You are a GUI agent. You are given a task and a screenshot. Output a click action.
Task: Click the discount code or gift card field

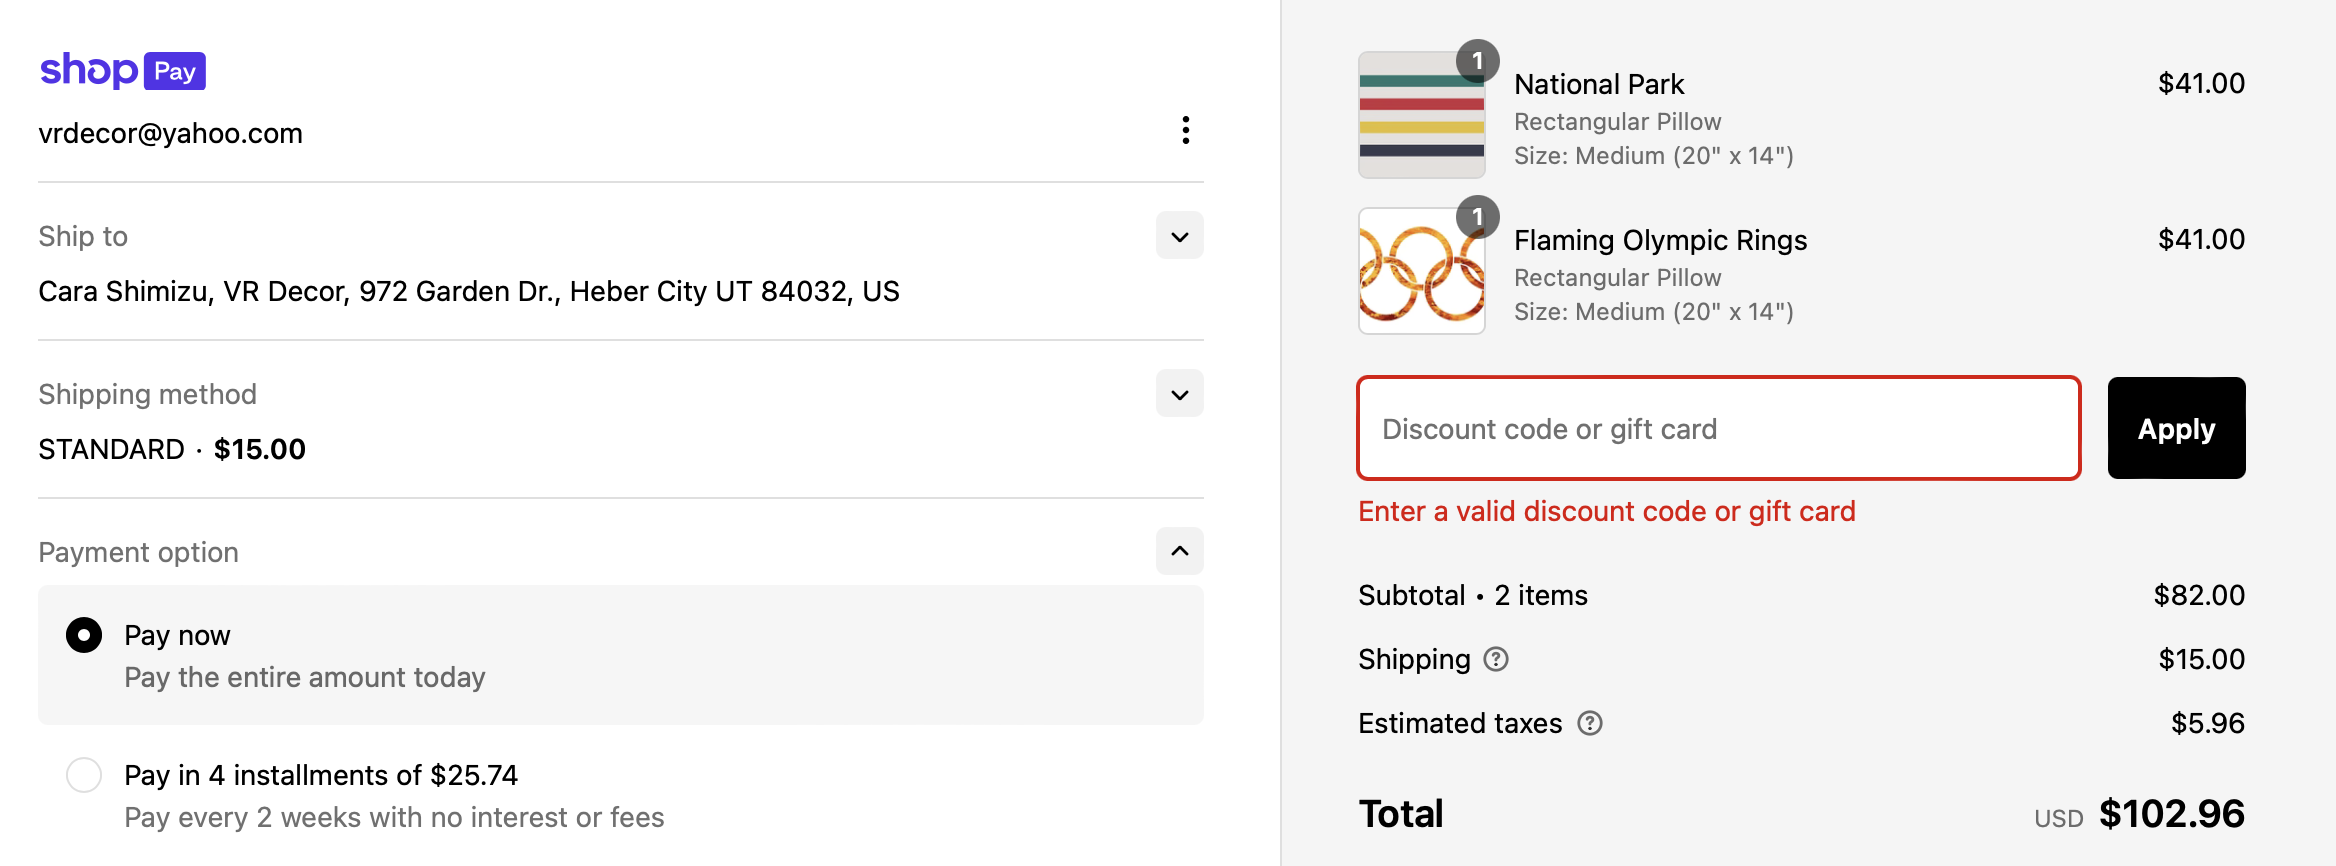click(x=1718, y=429)
